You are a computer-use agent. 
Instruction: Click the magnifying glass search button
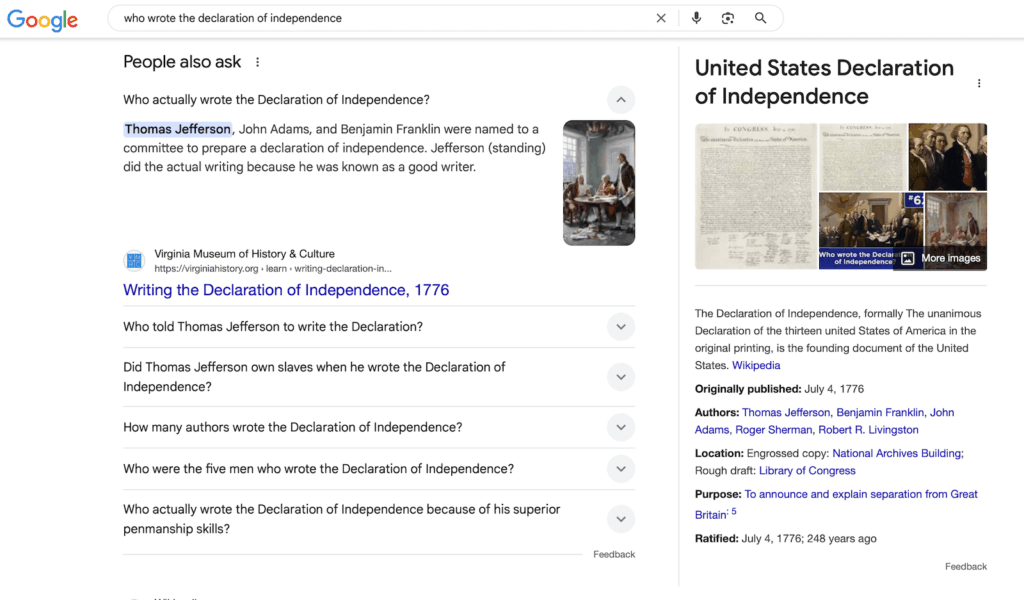tap(760, 18)
